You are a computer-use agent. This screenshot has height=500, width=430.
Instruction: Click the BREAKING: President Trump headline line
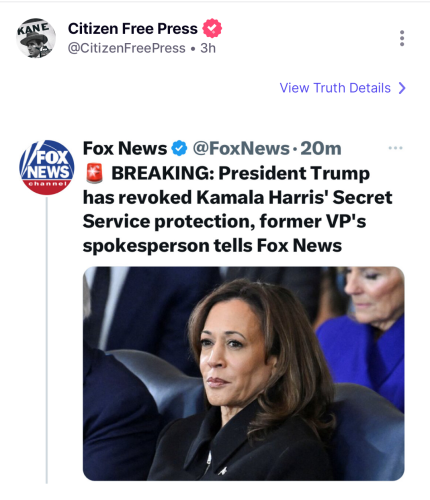(x=241, y=173)
